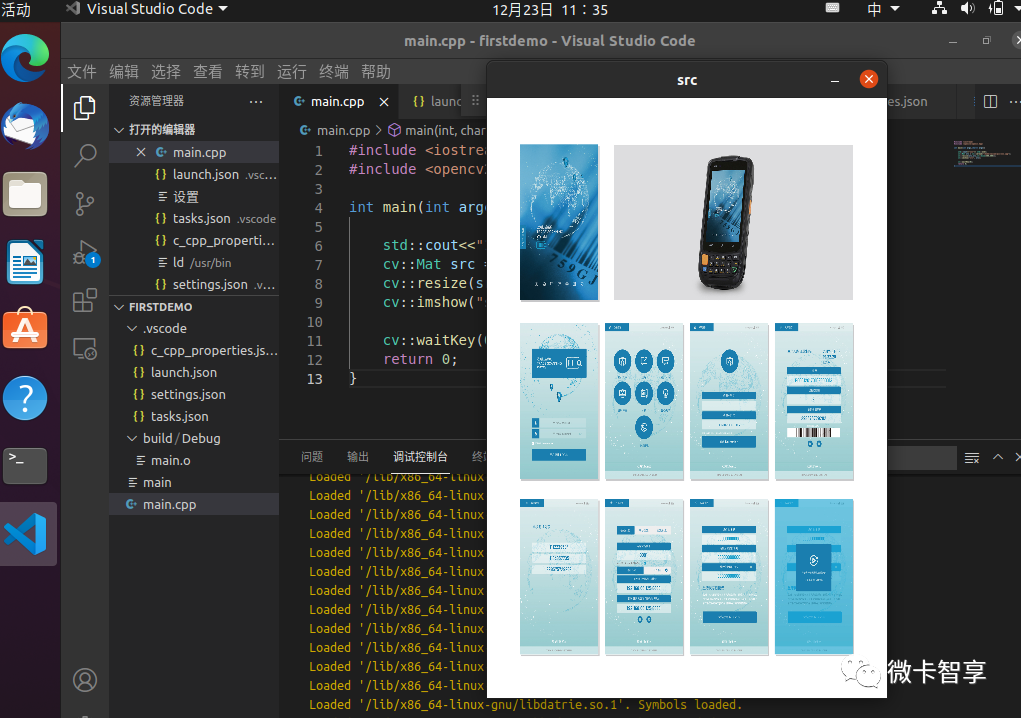Image resolution: width=1021 pixels, height=718 pixels.
Task: Open Ubuntu Software from the dock
Action: pyautogui.click(x=25, y=329)
